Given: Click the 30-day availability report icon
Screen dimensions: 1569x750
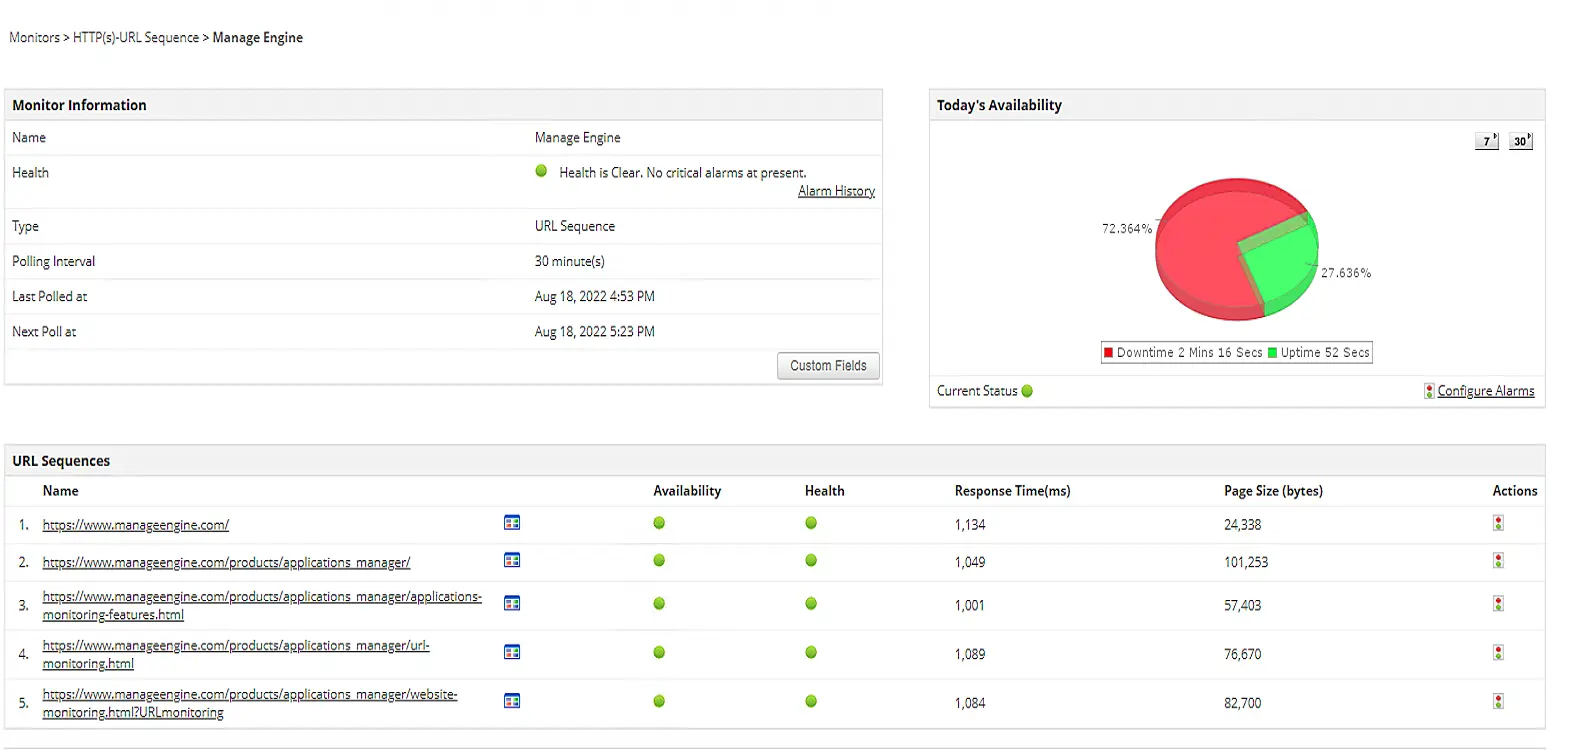Looking at the screenshot, I should (x=1520, y=141).
